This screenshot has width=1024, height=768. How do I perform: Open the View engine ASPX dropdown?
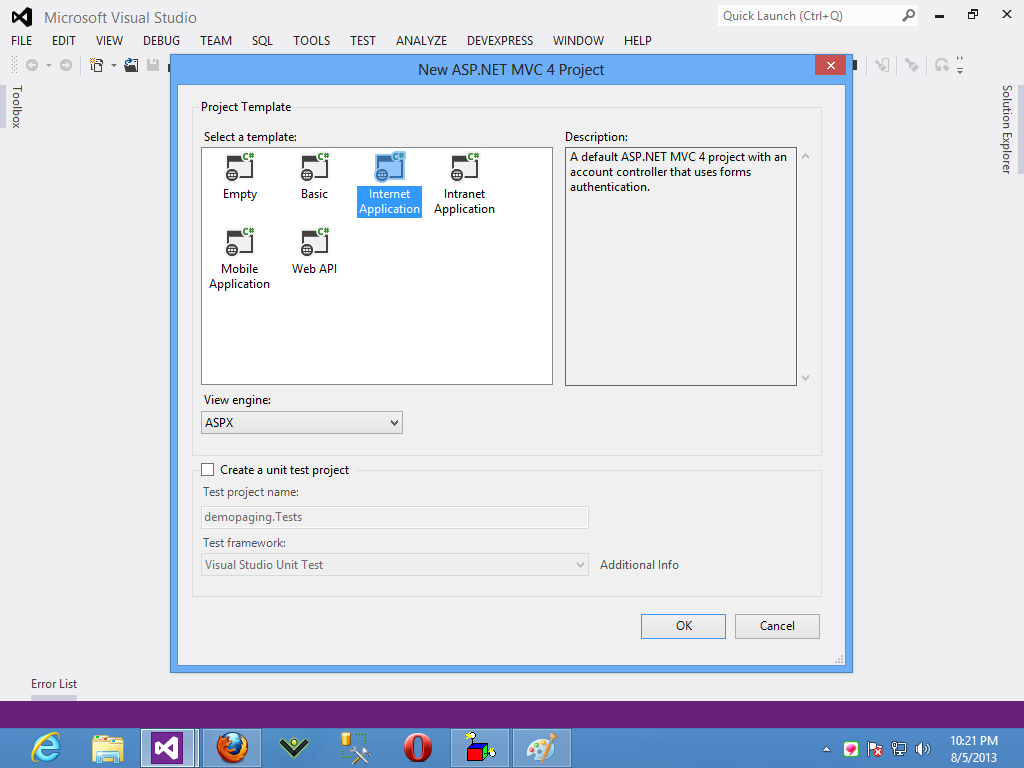(302, 423)
